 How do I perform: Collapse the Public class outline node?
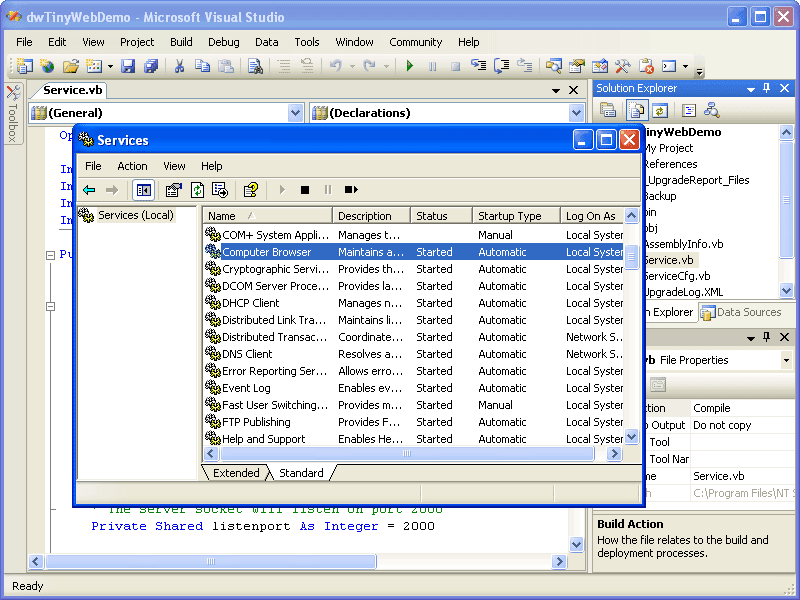[x=51, y=255]
